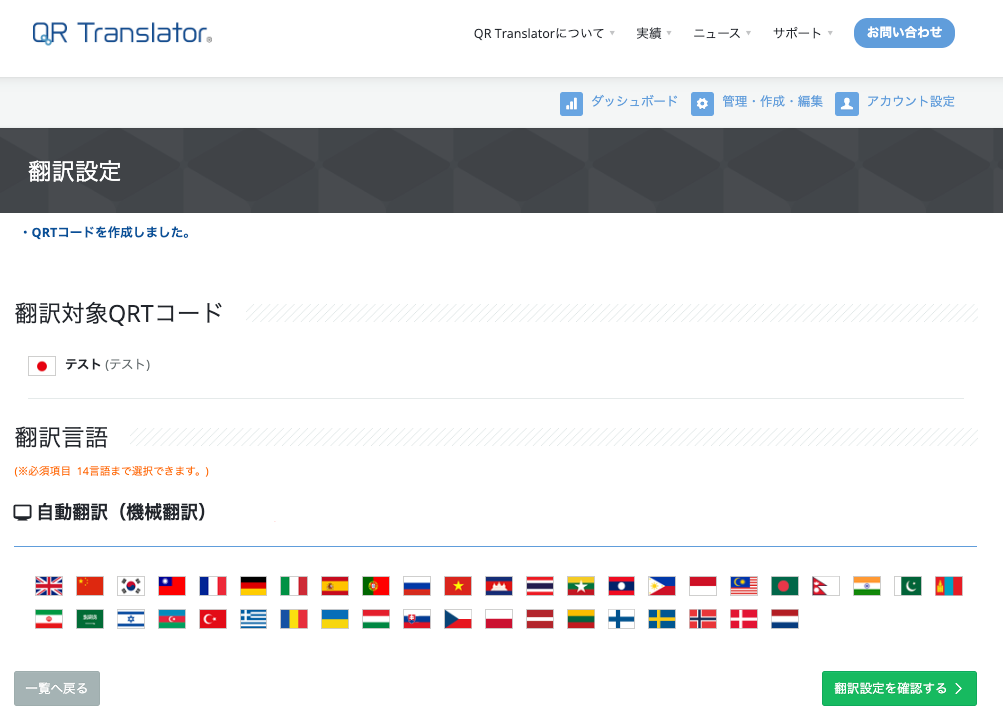
Task: Pick the Saudi Arabia flag
Action: (90, 619)
